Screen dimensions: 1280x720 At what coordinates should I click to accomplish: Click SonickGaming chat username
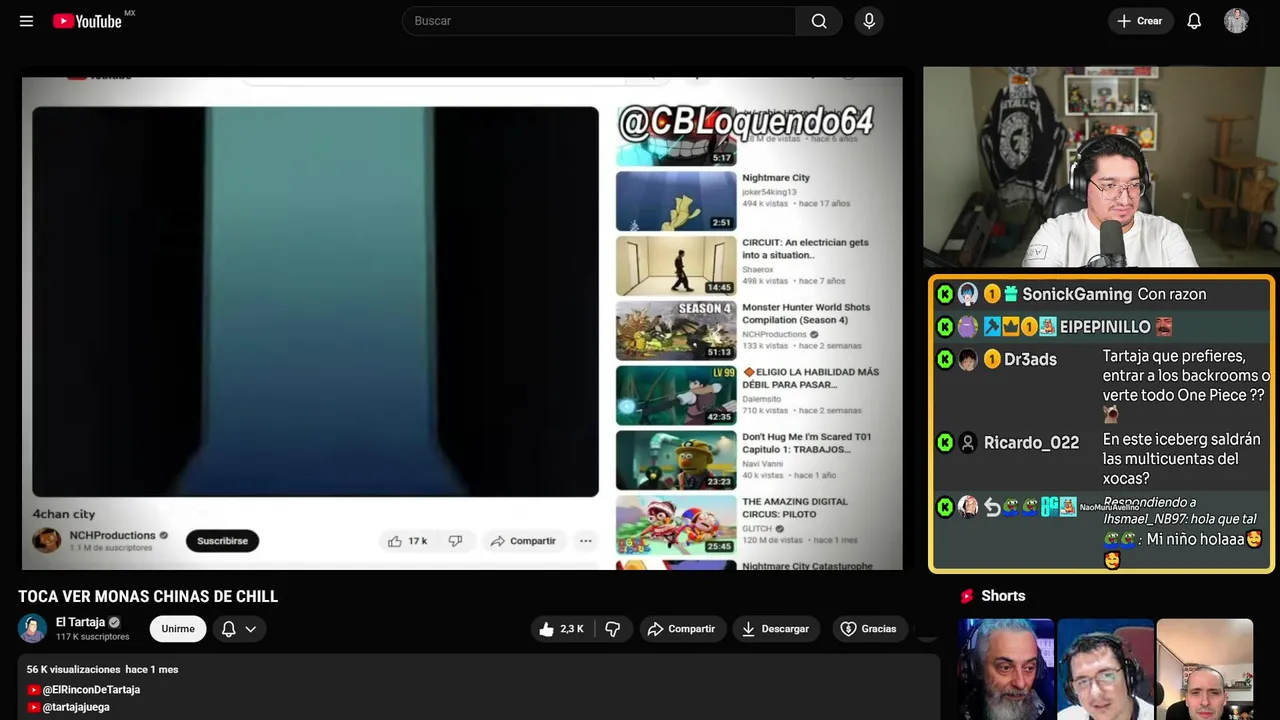1077,294
